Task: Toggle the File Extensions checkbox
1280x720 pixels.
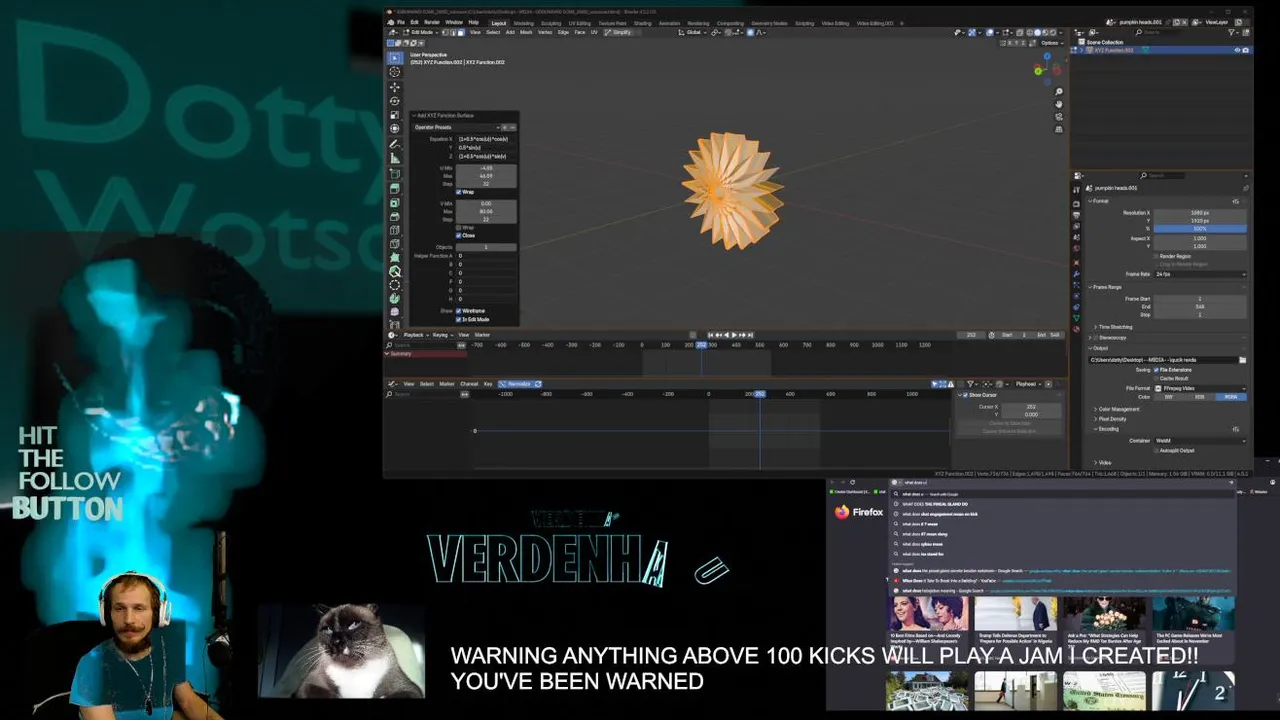Action: point(1156,370)
